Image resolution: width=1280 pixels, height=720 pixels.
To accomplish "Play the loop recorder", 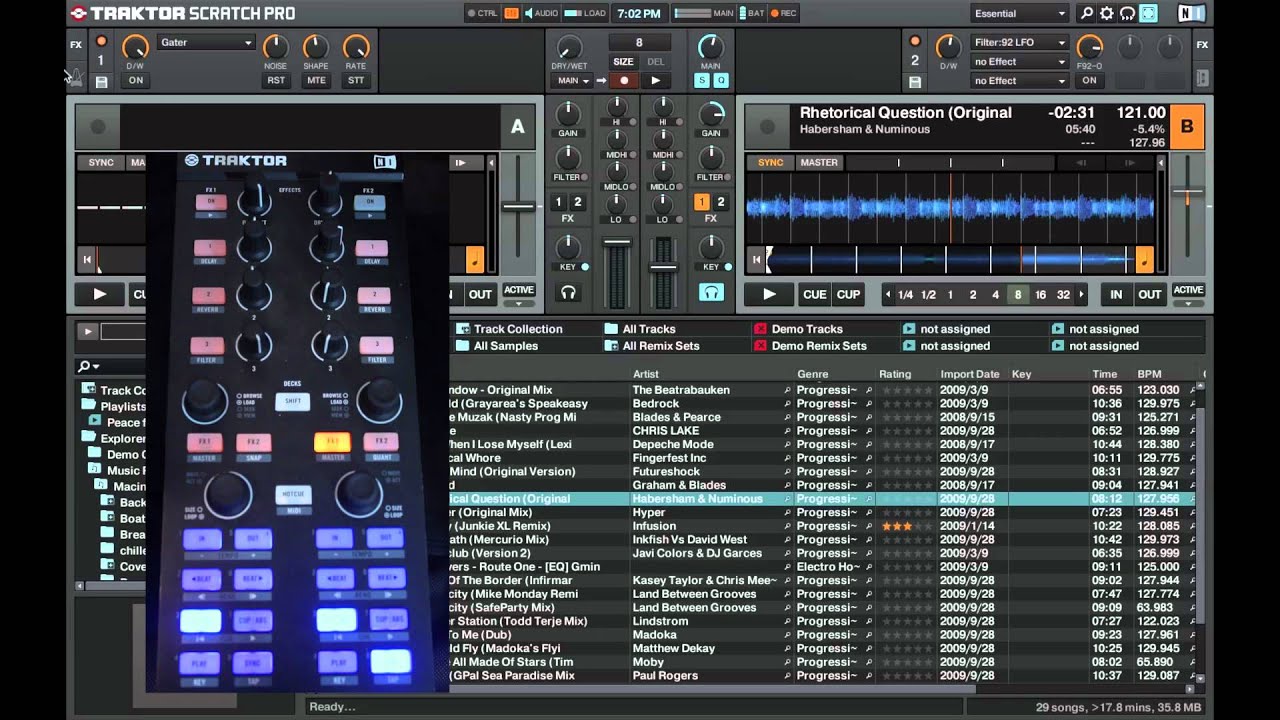I will click(655, 80).
